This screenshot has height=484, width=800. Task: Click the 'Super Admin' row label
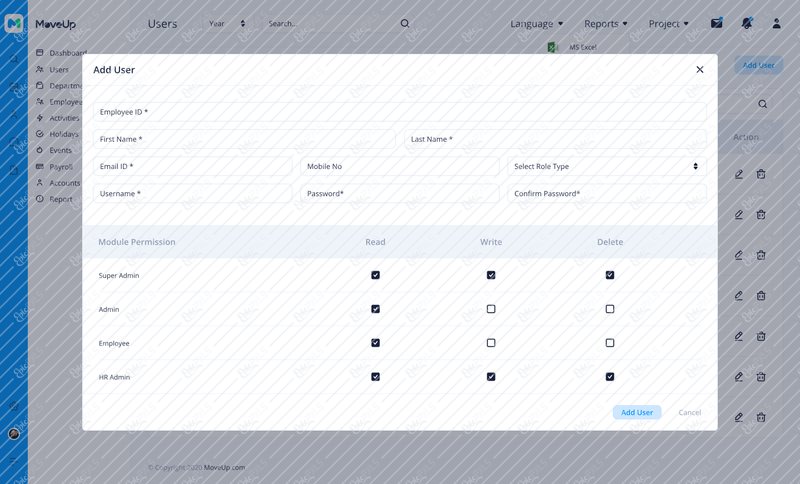click(x=119, y=275)
